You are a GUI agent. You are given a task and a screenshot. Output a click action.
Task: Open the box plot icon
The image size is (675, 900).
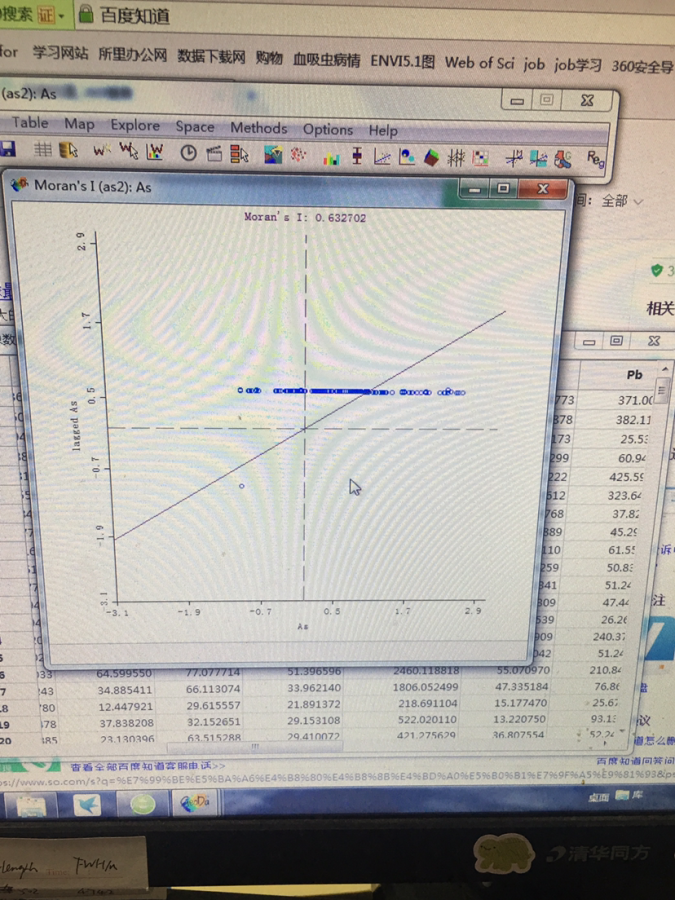pos(356,157)
